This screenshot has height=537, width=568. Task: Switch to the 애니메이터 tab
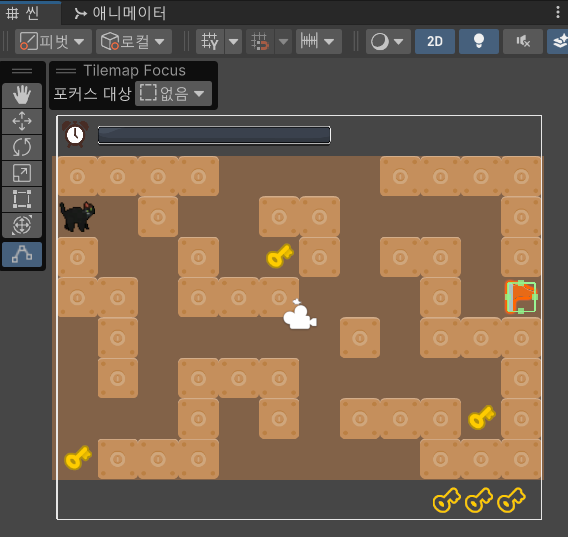120,13
